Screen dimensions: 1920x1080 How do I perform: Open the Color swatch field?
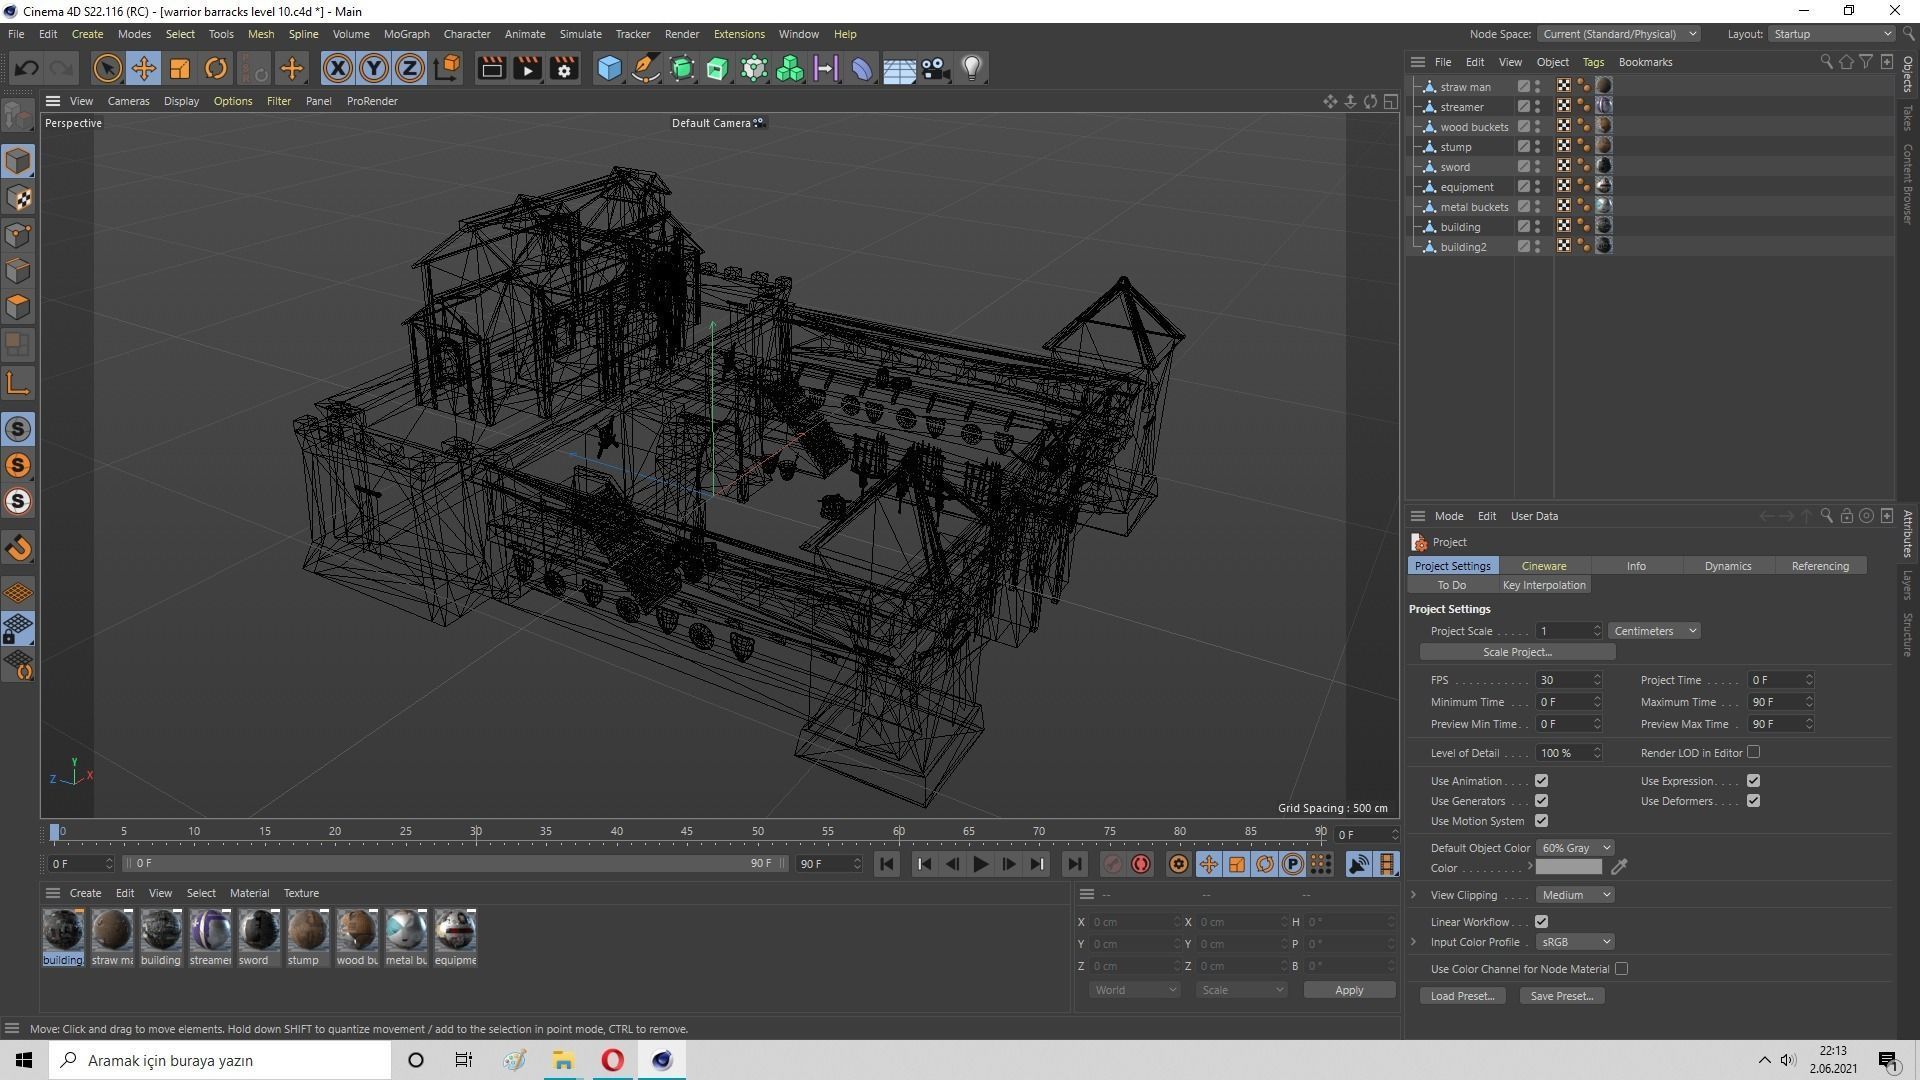1568,867
